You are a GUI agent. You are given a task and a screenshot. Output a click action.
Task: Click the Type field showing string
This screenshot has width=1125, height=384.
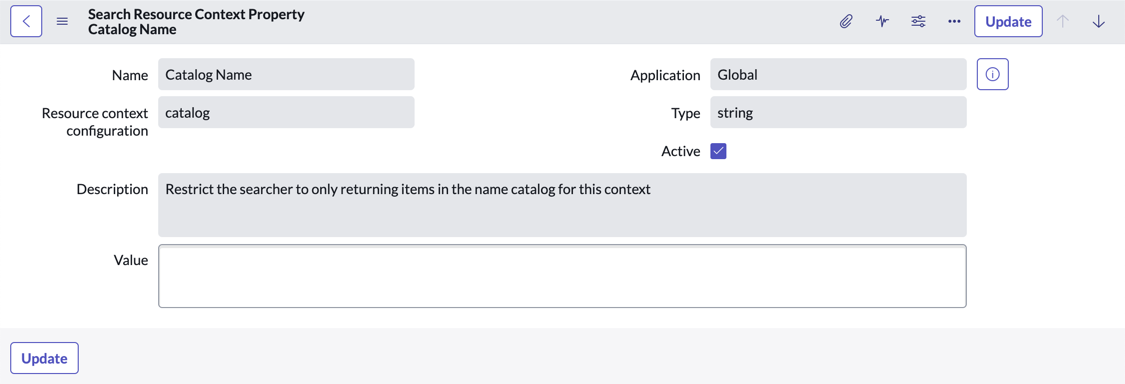click(838, 113)
